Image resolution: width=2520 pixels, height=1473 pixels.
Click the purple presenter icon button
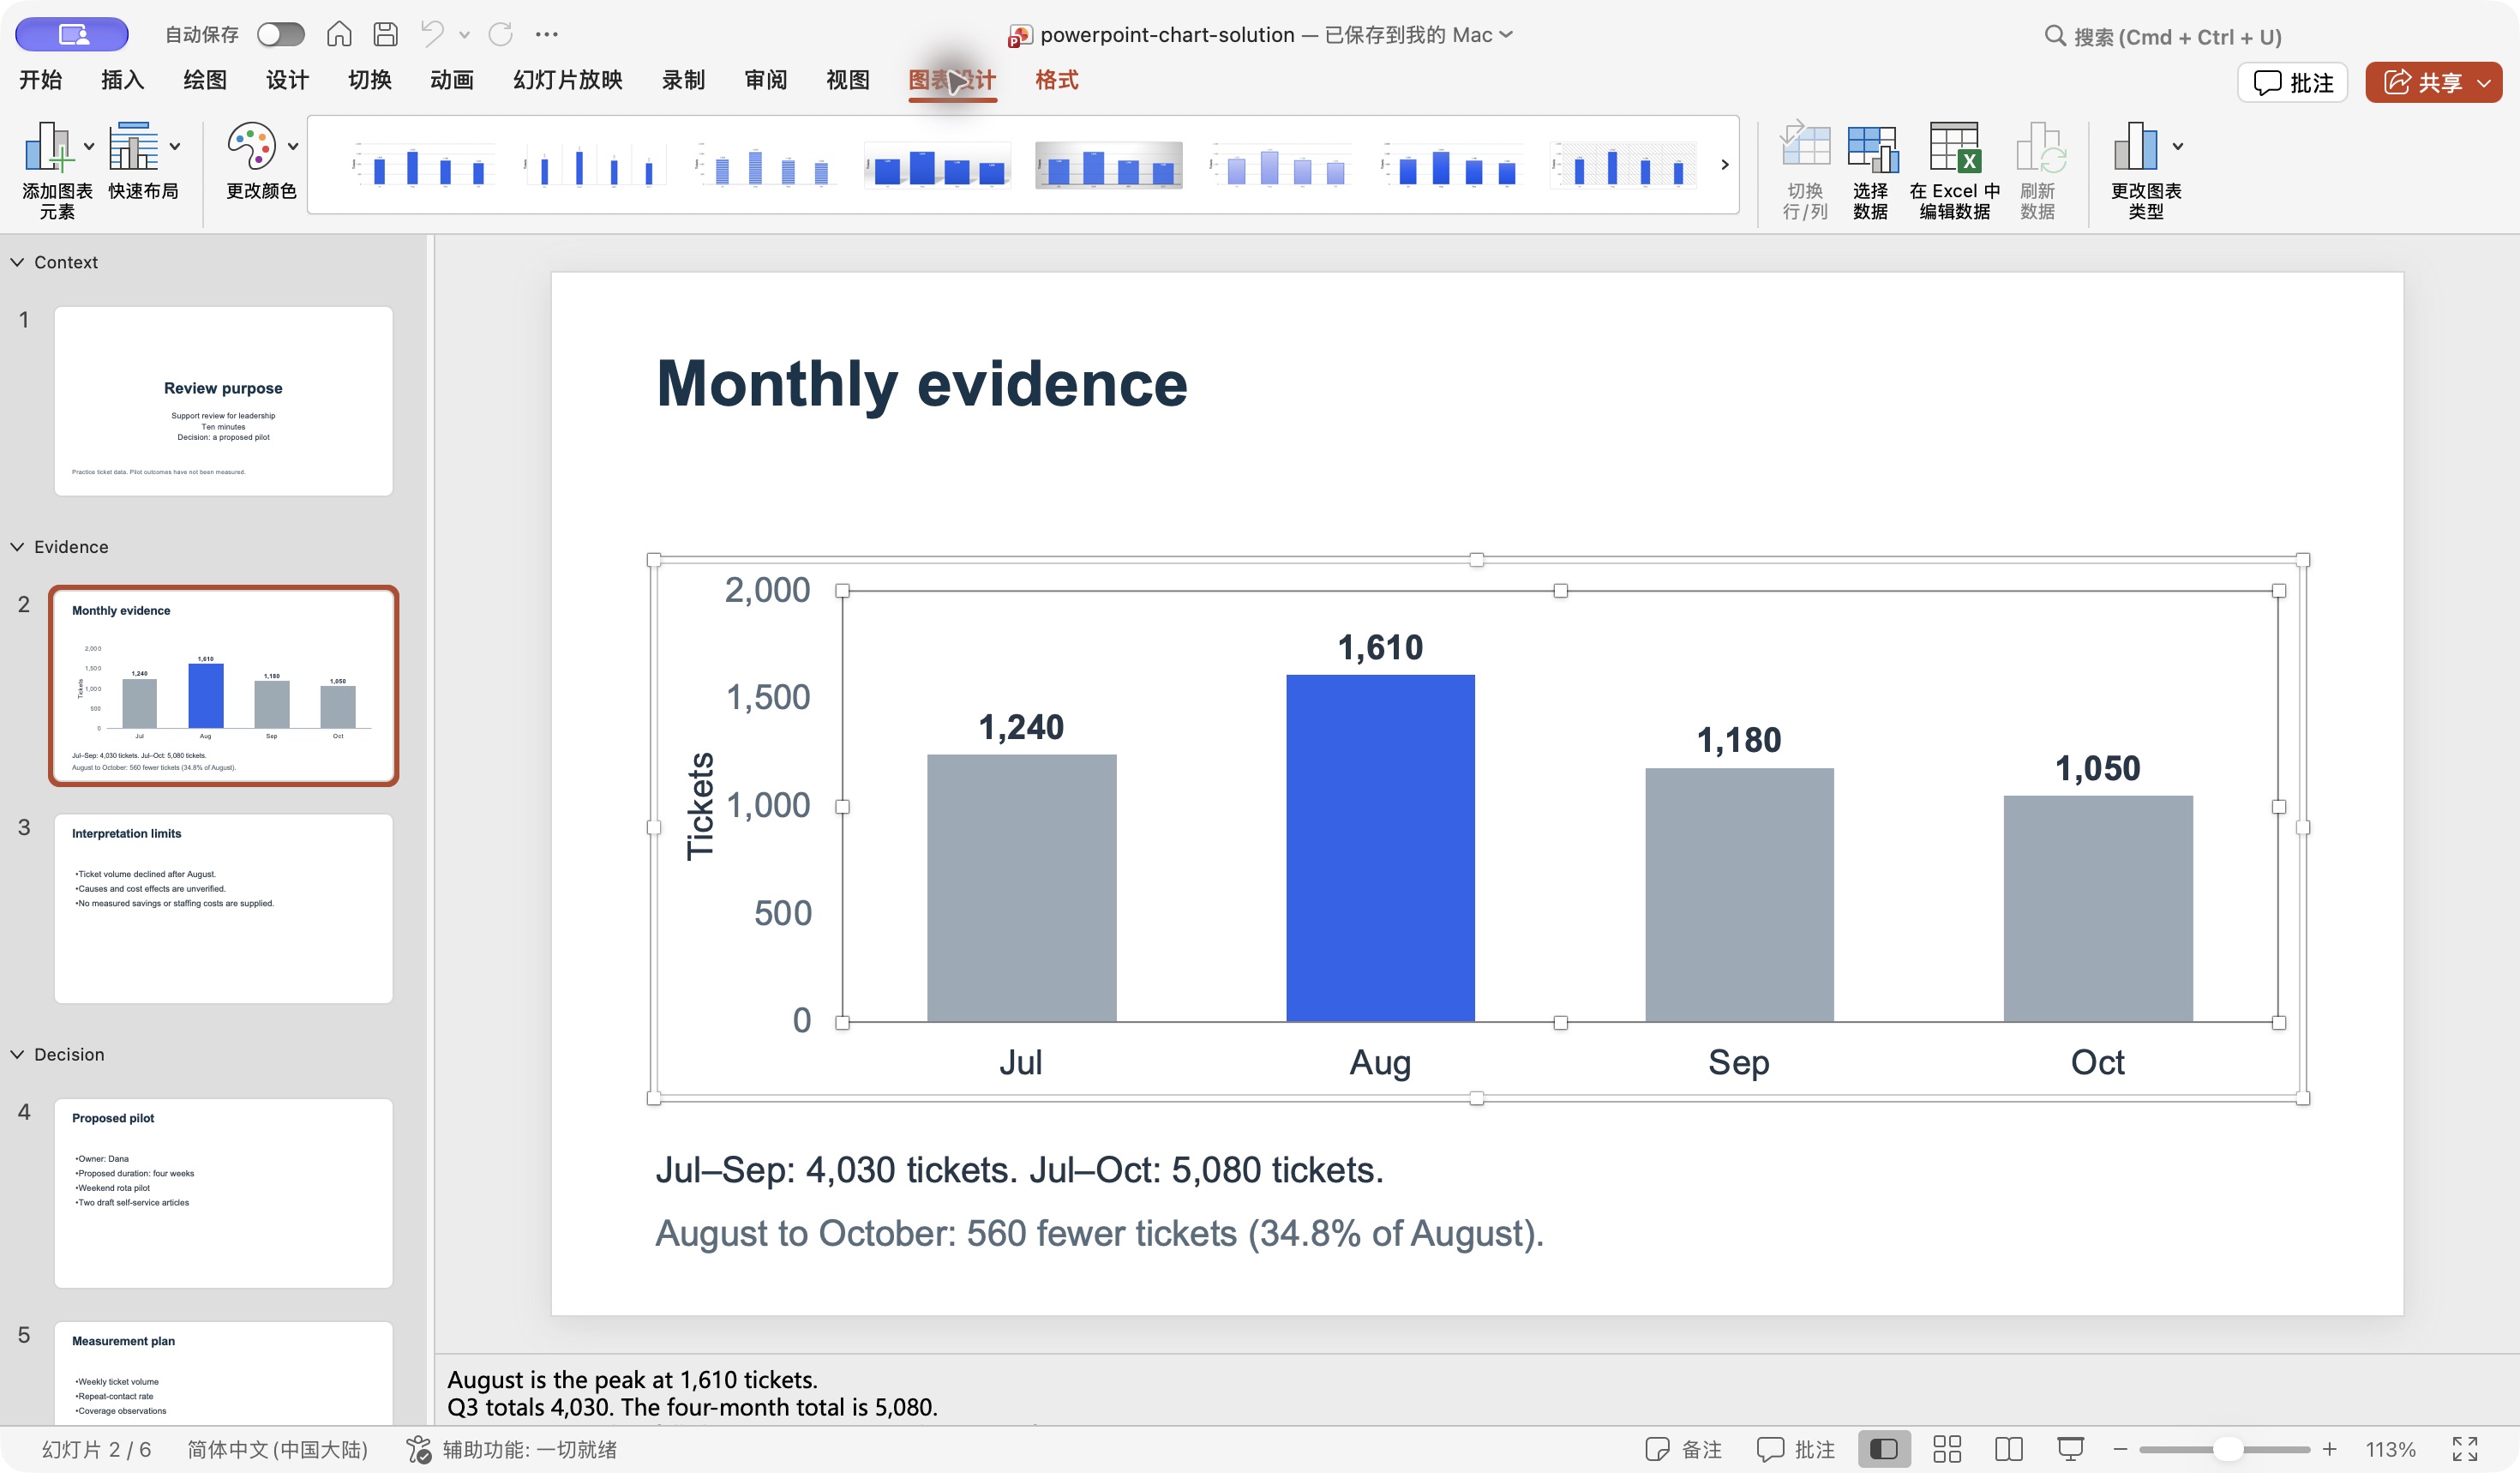click(72, 35)
